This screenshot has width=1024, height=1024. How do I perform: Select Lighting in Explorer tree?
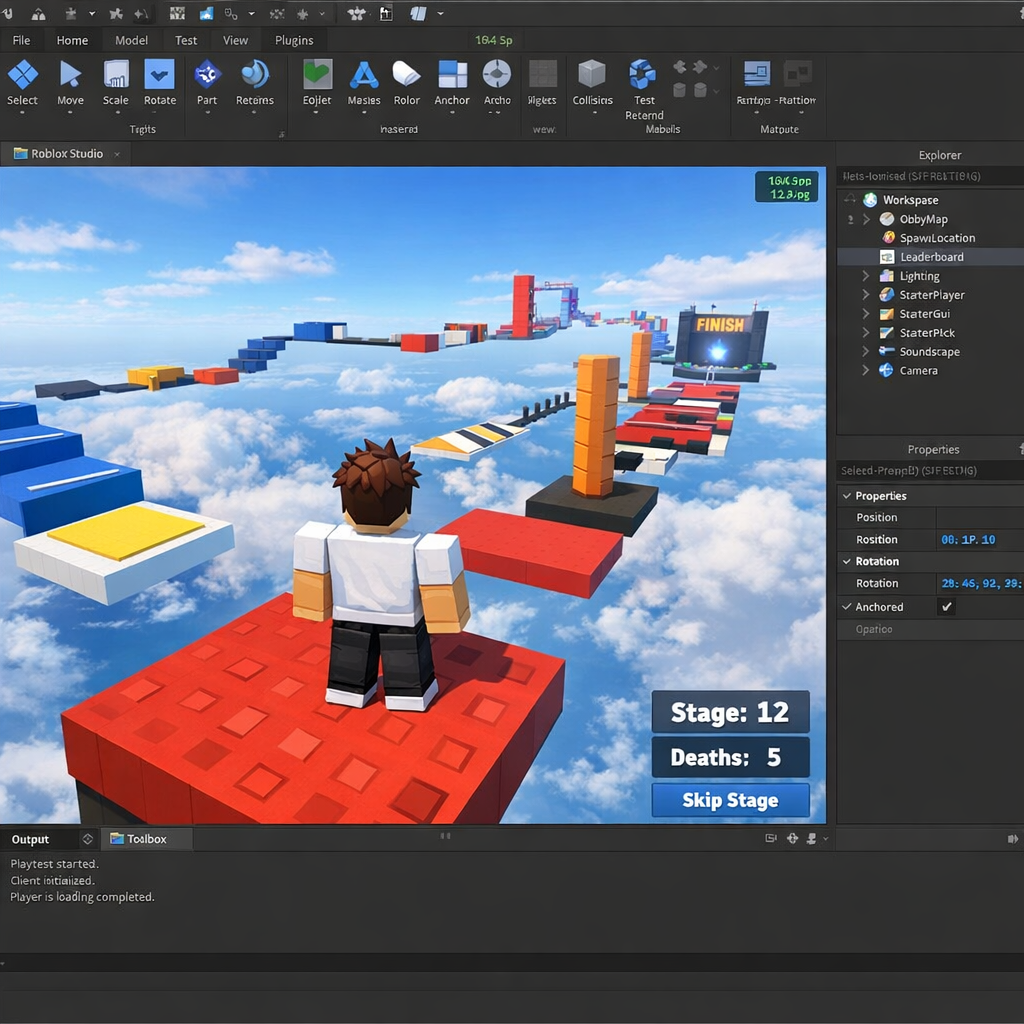point(920,276)
